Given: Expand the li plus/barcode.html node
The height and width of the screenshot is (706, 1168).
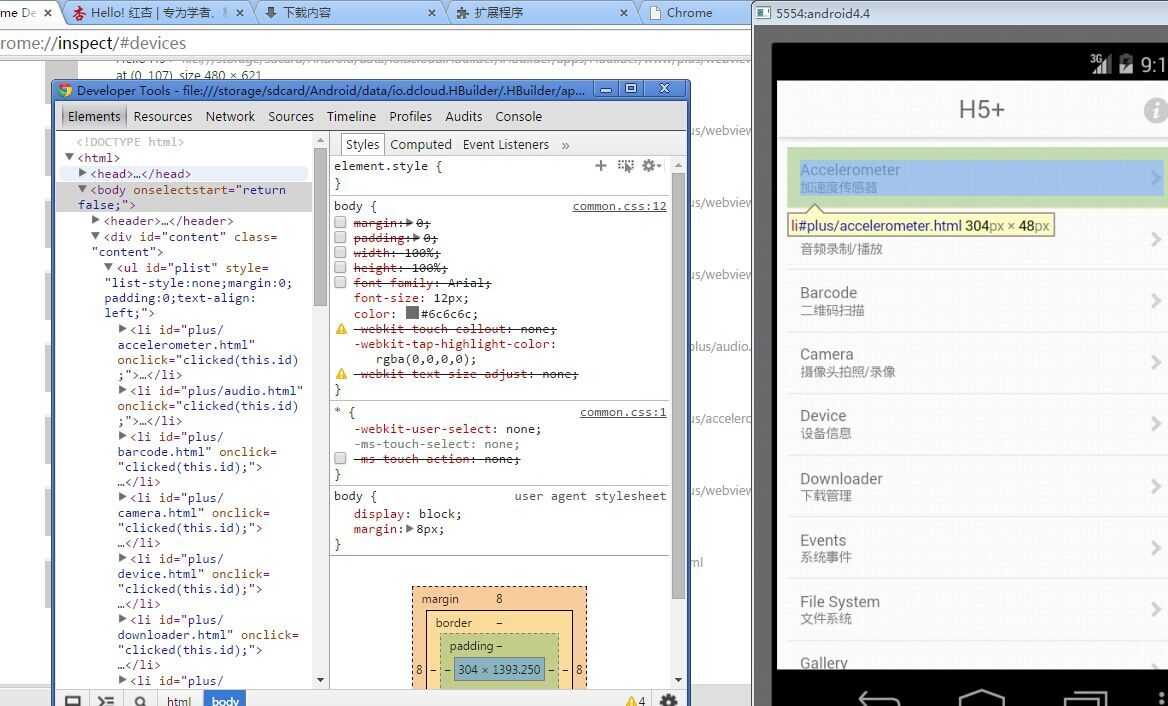Looking at the screenshot, I should 123,436.
